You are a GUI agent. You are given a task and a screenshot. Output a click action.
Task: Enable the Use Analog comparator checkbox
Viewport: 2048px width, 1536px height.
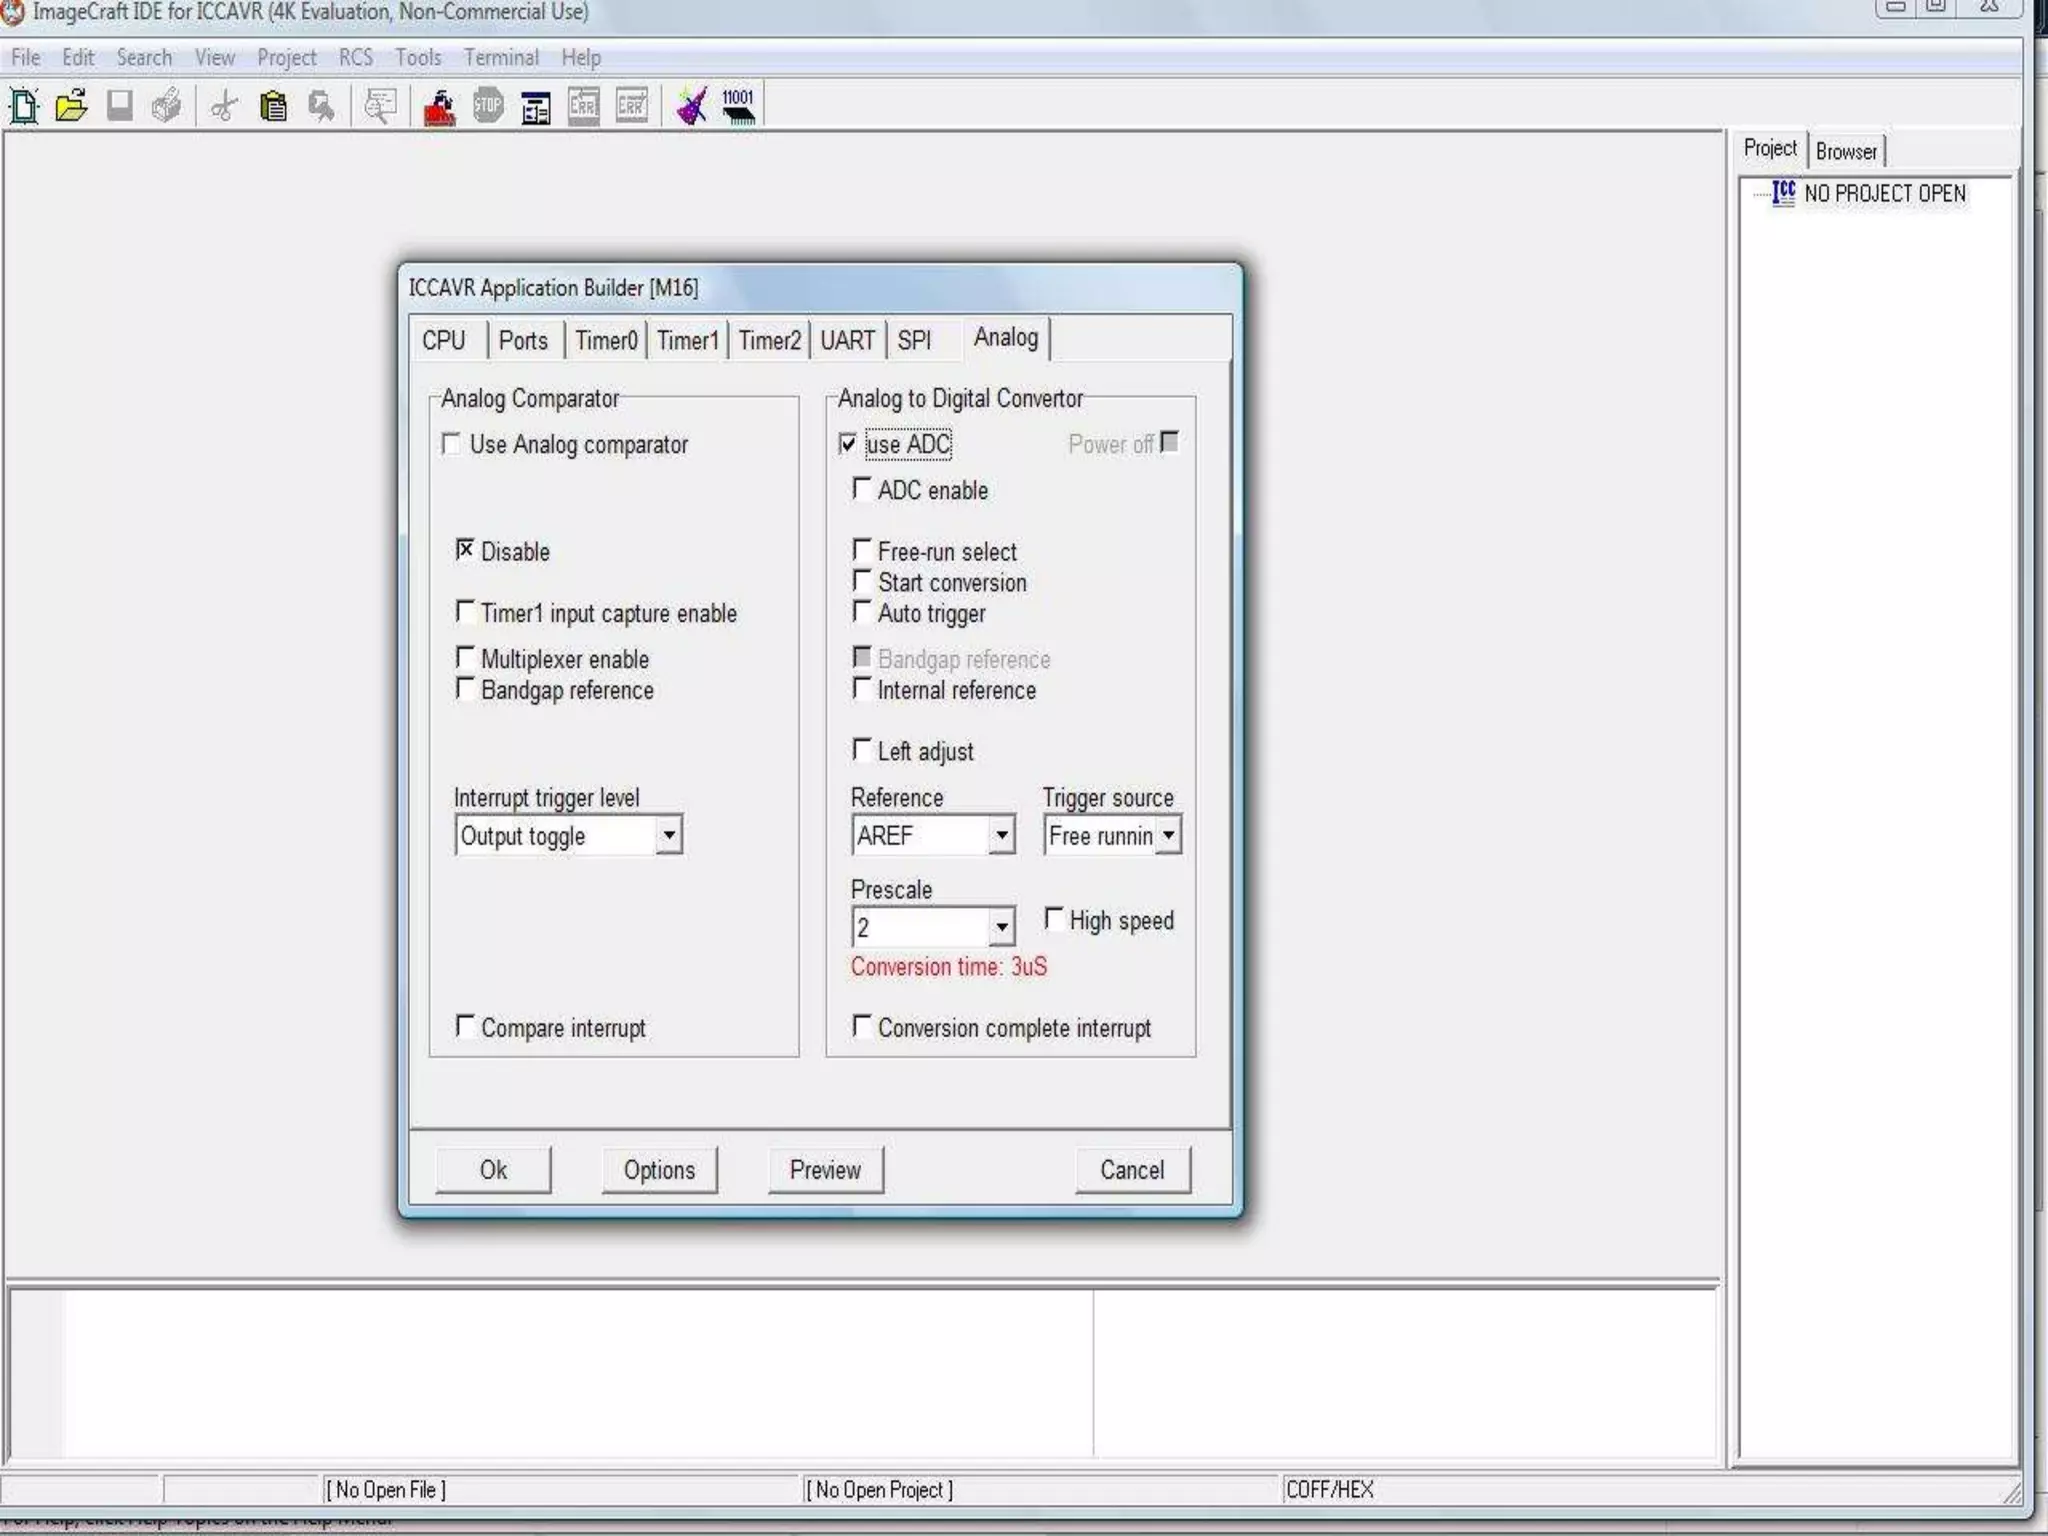point(451,443)
